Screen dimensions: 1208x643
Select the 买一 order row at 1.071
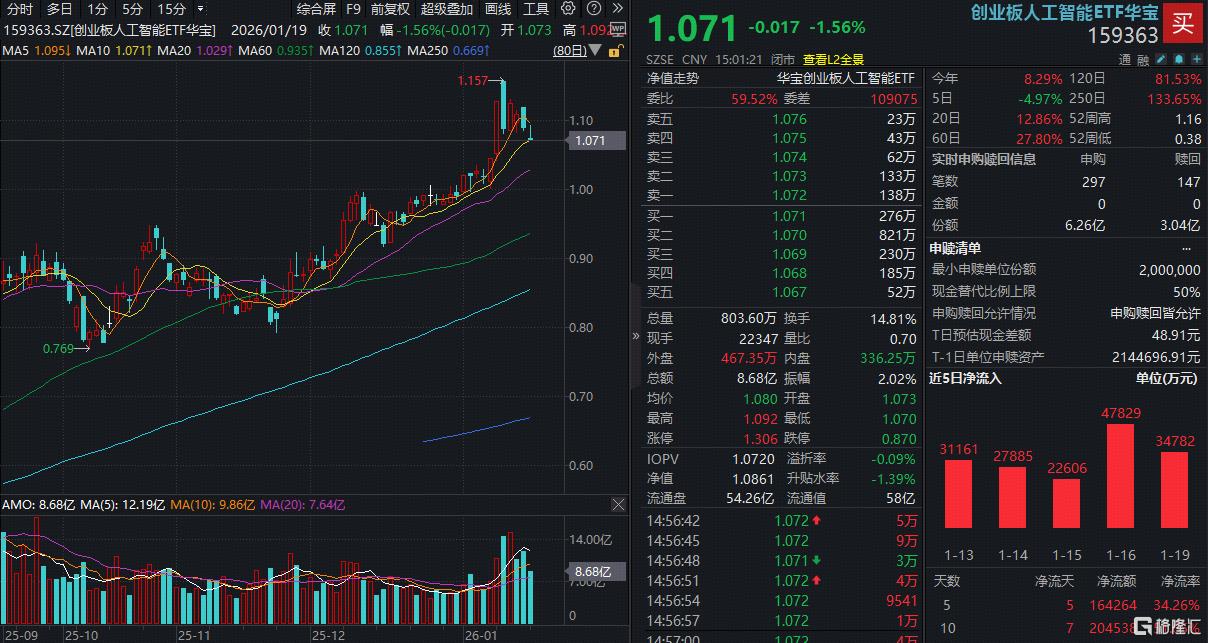point(781,216)
